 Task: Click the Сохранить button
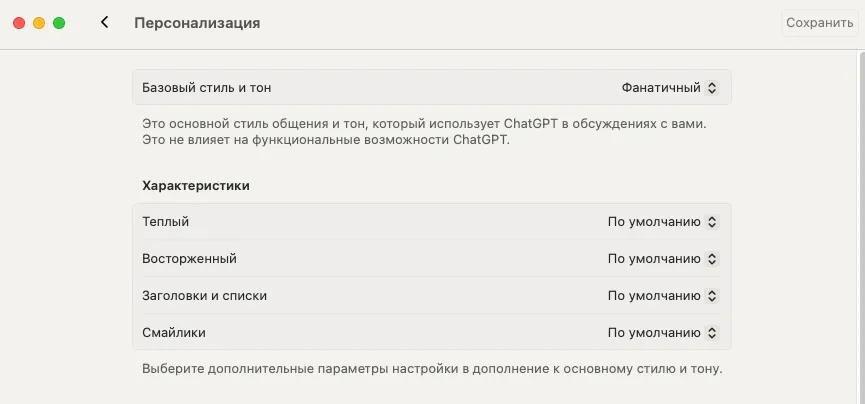pyautogui.click(x=819, y=23)
